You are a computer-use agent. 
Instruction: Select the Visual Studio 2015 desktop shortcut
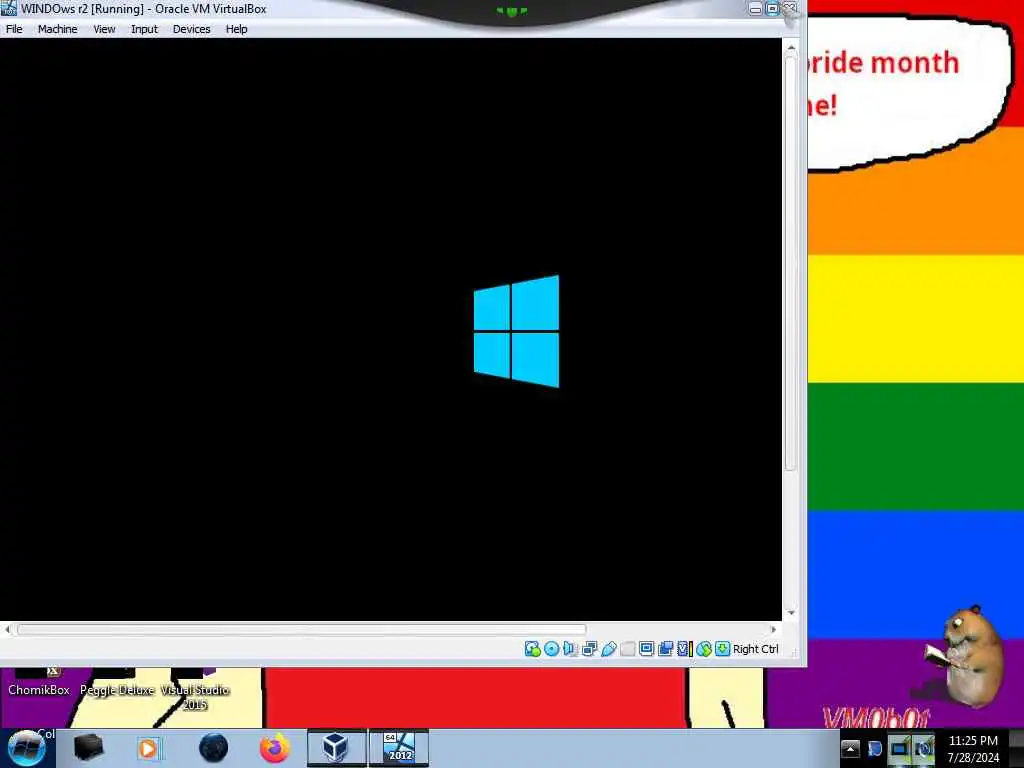coord(195,690)
